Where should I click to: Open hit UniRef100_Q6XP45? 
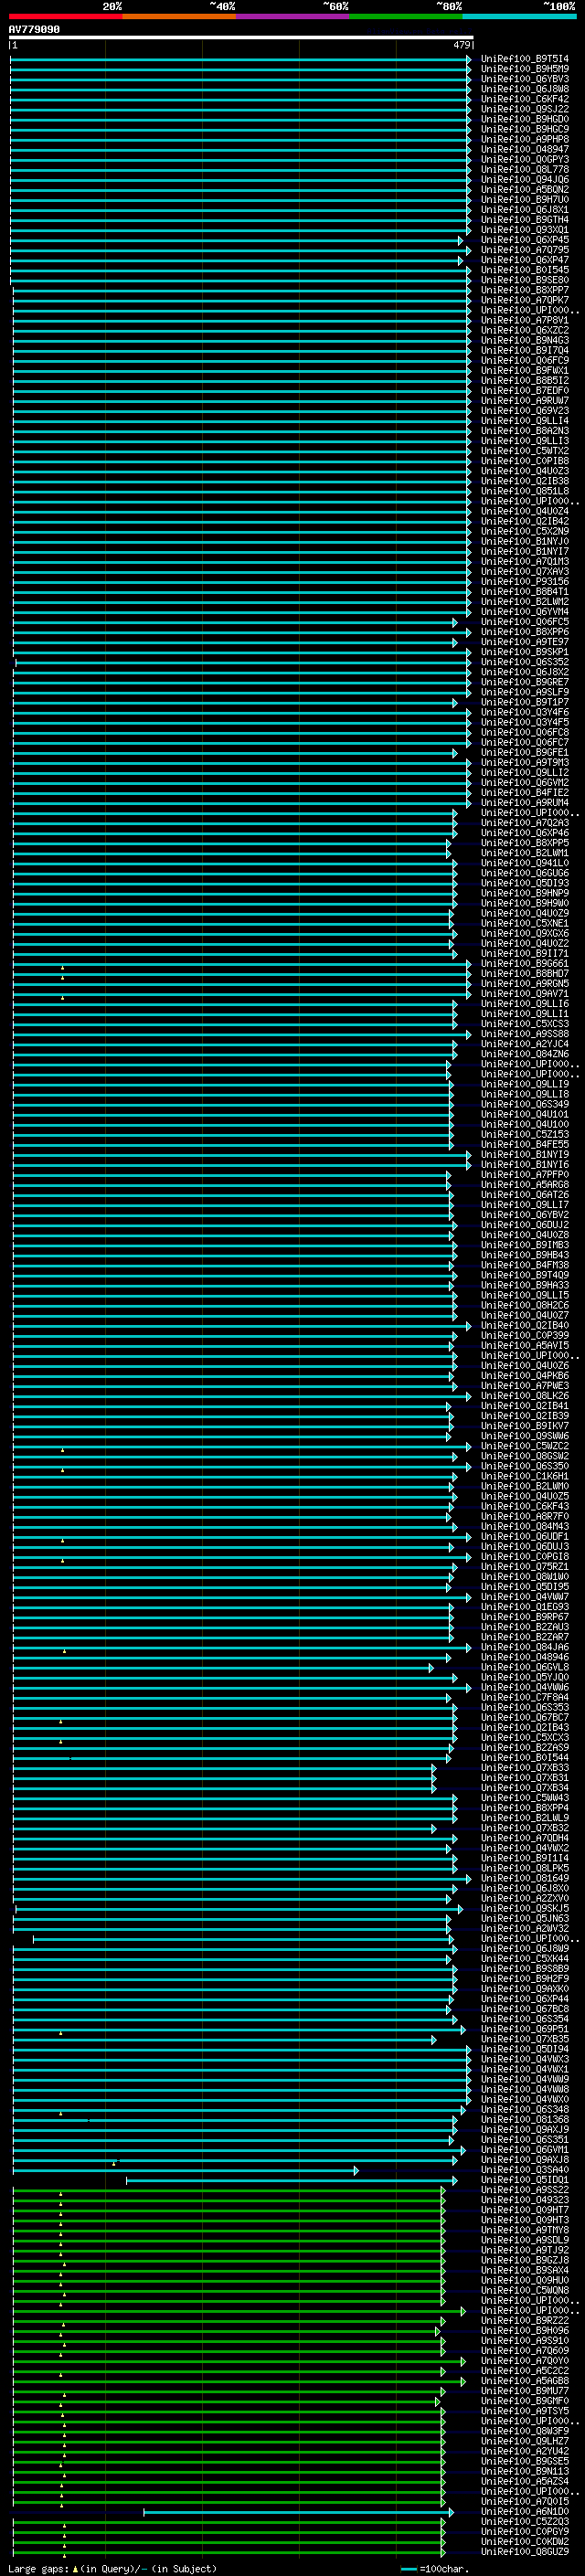(x=524, y=240)
